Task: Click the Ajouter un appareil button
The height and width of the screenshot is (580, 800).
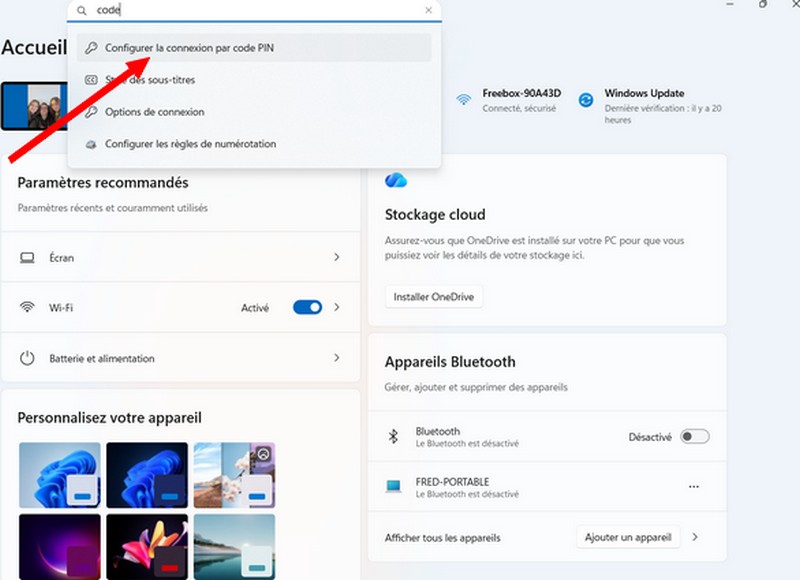Action: point(628,537)
